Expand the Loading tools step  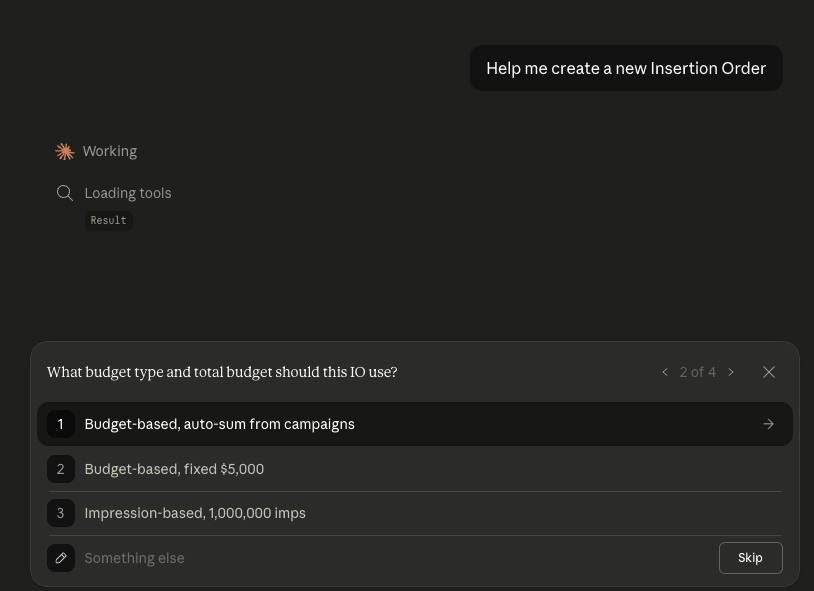click(128, 193)
